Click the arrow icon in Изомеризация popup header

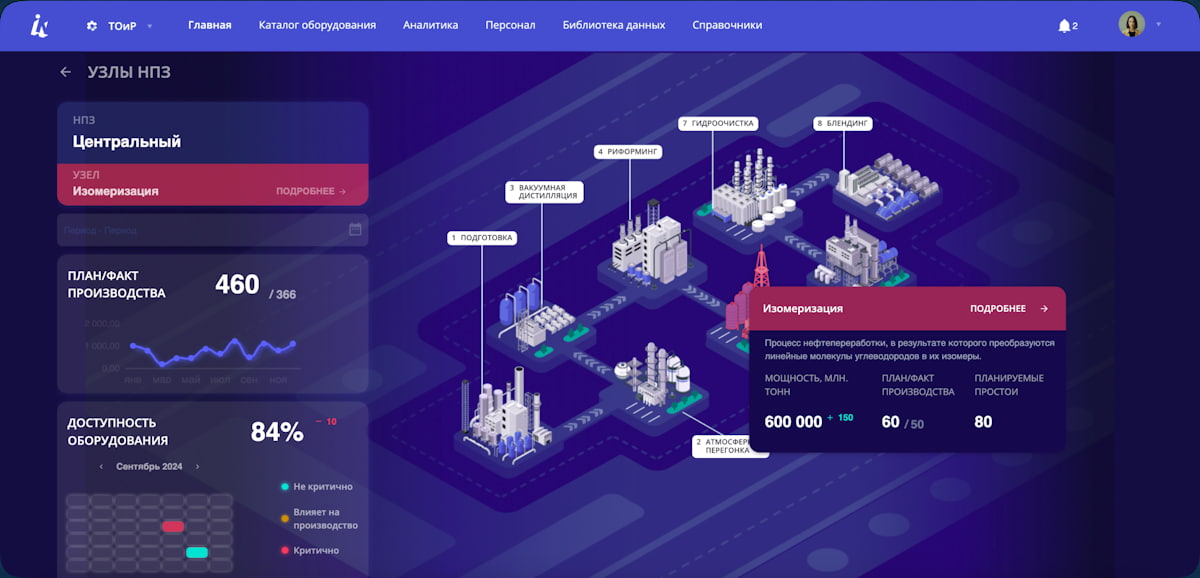pyautogui.click(x=1044, y=309)
